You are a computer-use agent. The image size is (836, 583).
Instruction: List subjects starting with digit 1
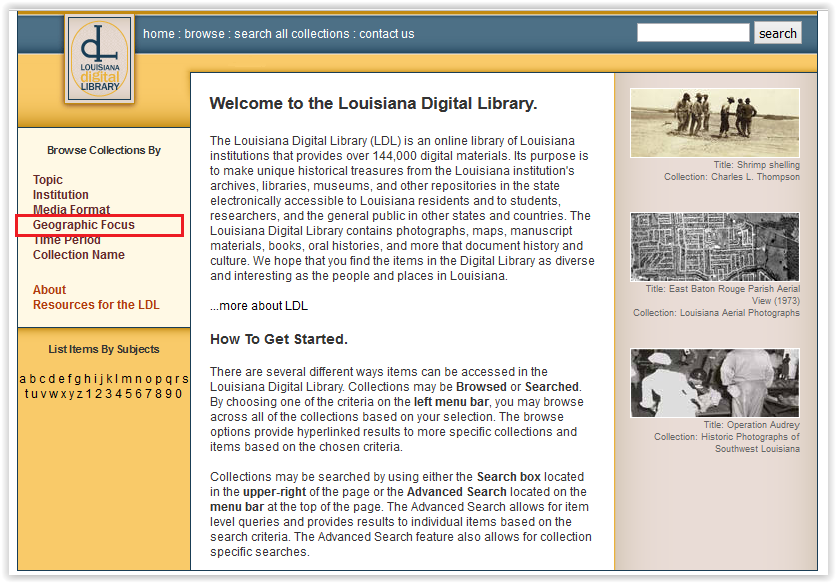[x=89, y=394]
